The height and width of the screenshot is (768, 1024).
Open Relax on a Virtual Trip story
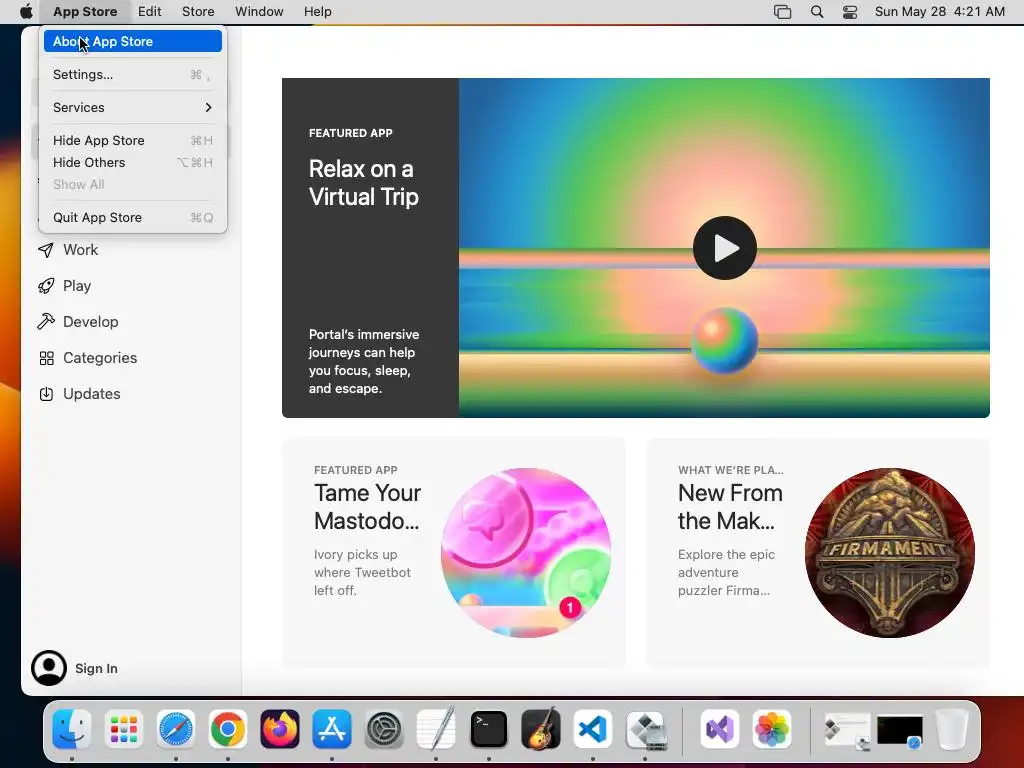(x=364, y=183)
